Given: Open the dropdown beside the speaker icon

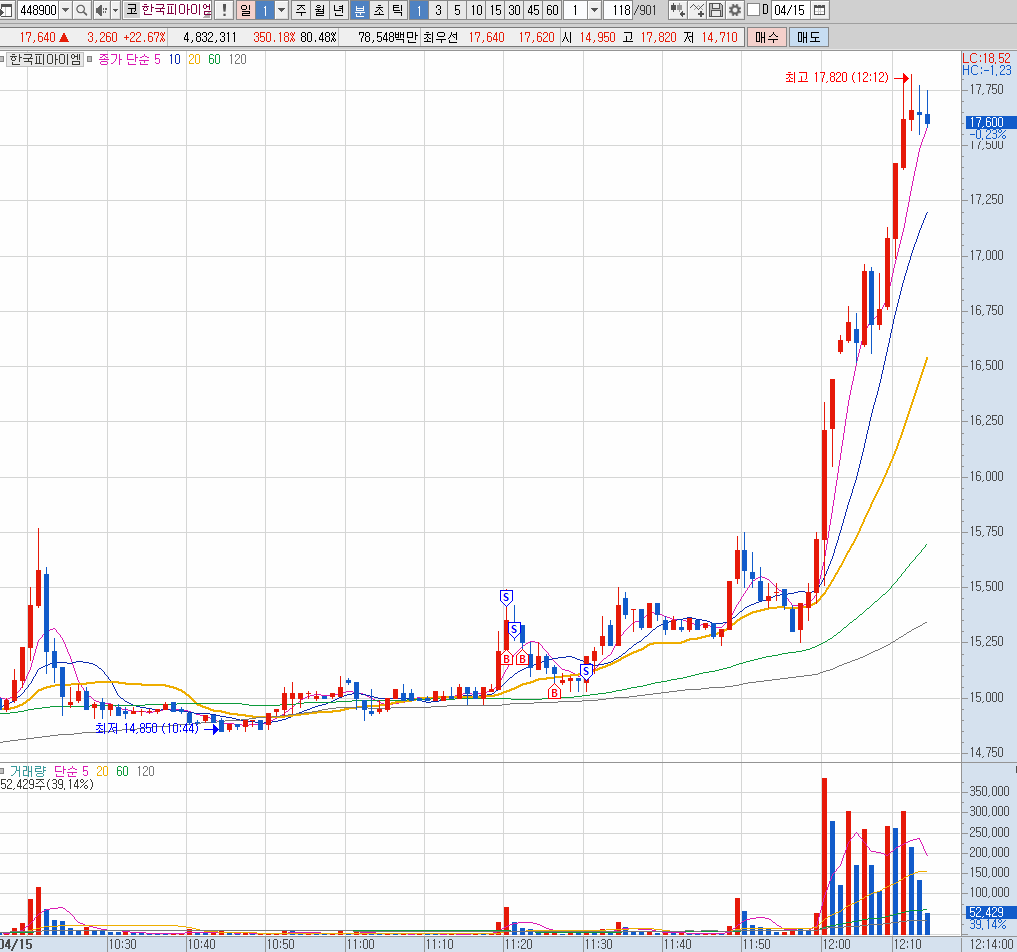Looking at the screenshot, I should (x=116, y=11).
